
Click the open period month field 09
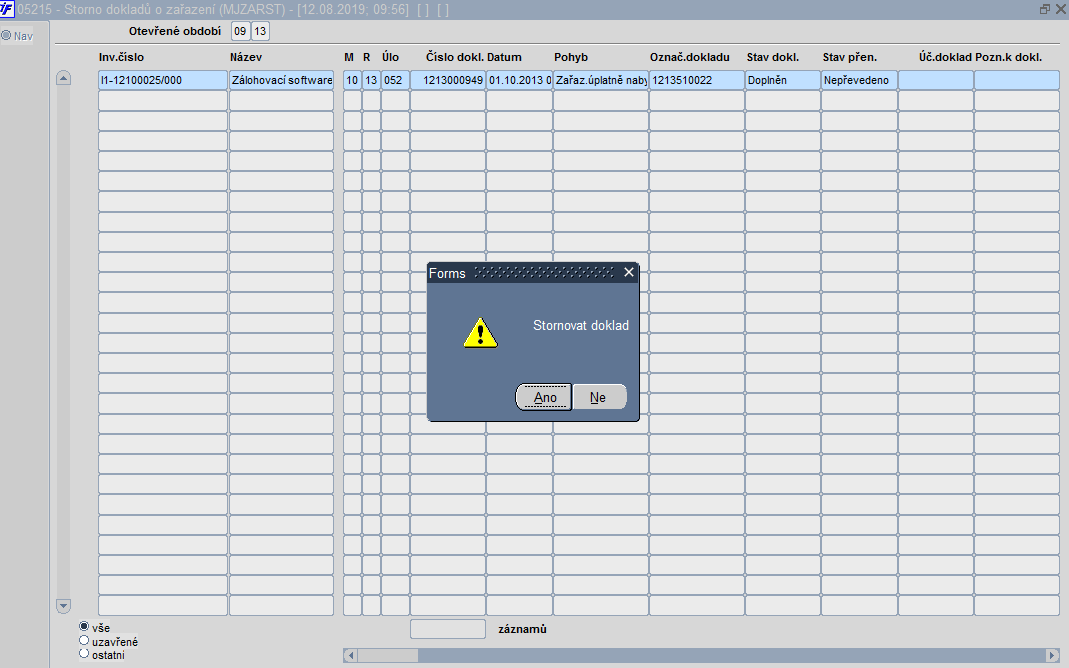click(240, 31)
